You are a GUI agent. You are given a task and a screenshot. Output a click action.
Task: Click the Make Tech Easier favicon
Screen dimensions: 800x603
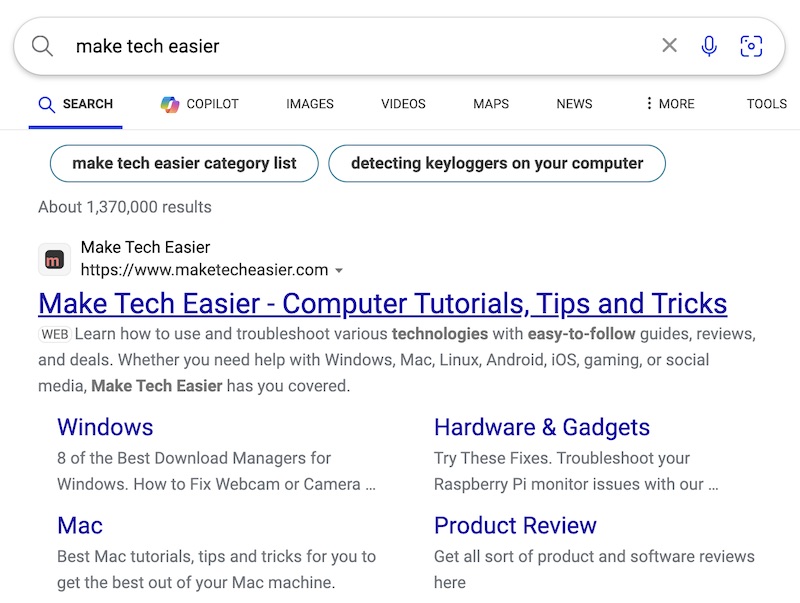click(53, 259)
